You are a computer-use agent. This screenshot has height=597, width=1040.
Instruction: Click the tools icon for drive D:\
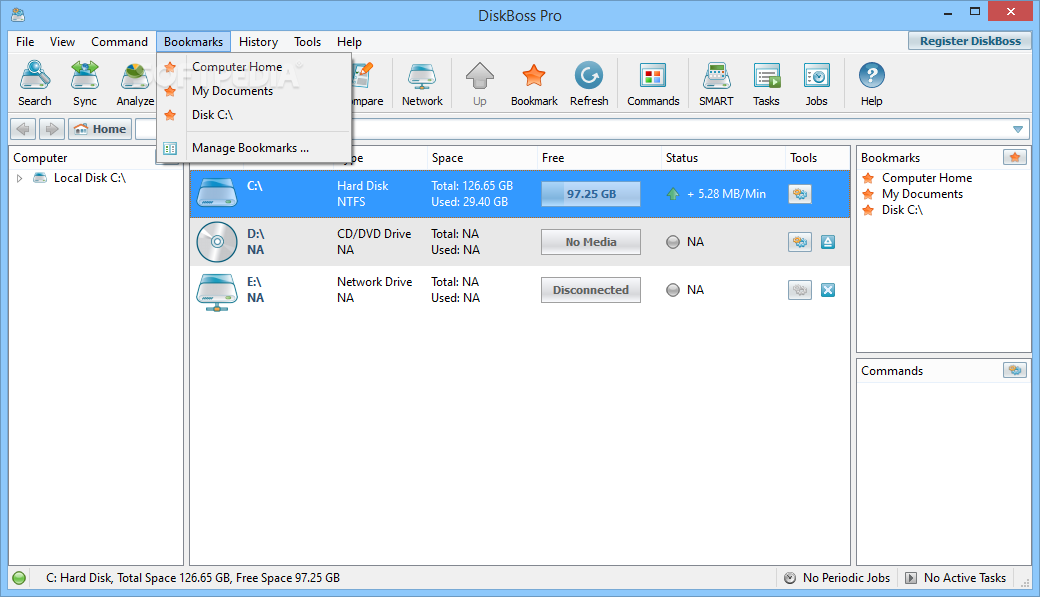pos(800,242)
